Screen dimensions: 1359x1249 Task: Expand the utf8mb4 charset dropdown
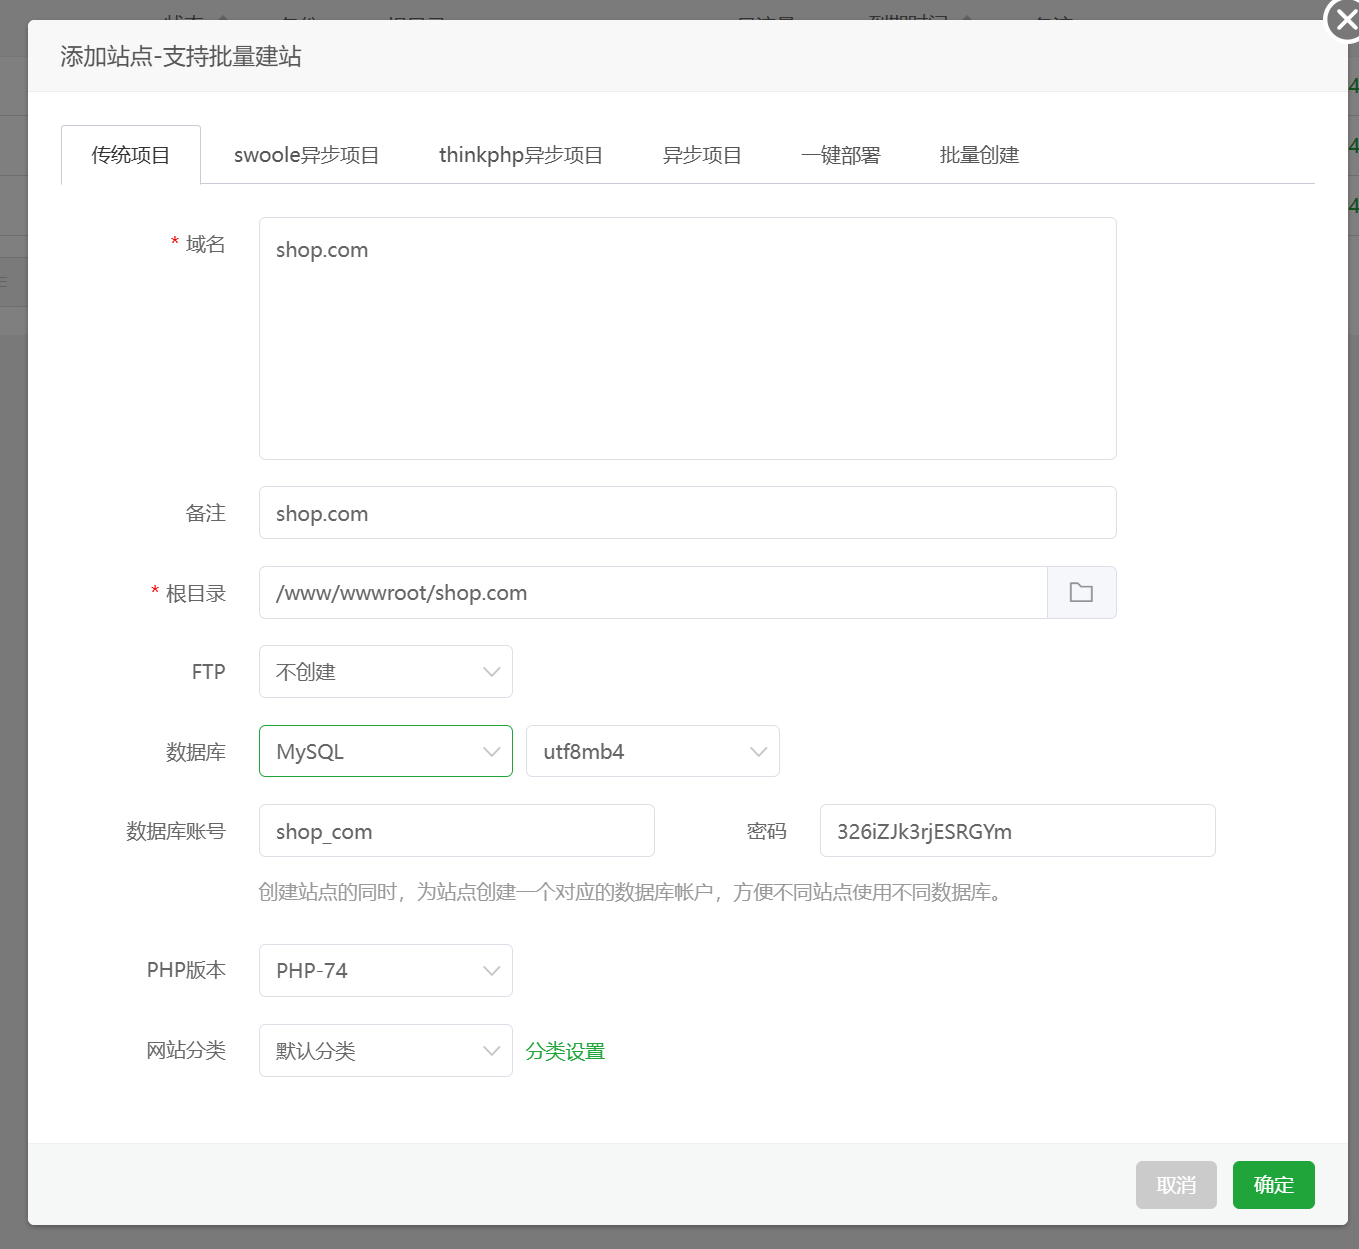pos(652,751)
